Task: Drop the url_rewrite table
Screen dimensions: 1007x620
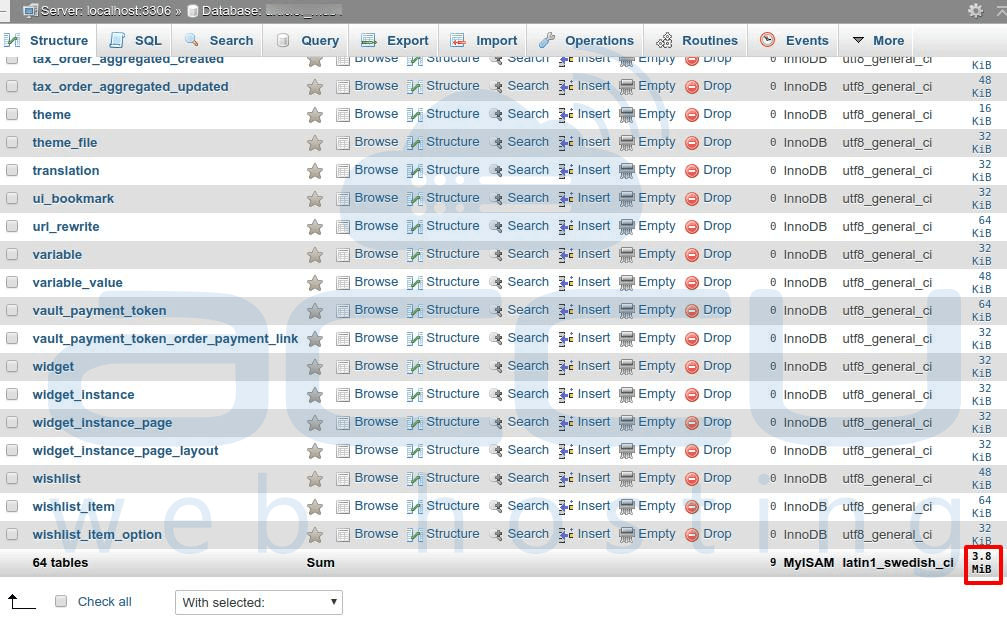Action: [717, 226]
